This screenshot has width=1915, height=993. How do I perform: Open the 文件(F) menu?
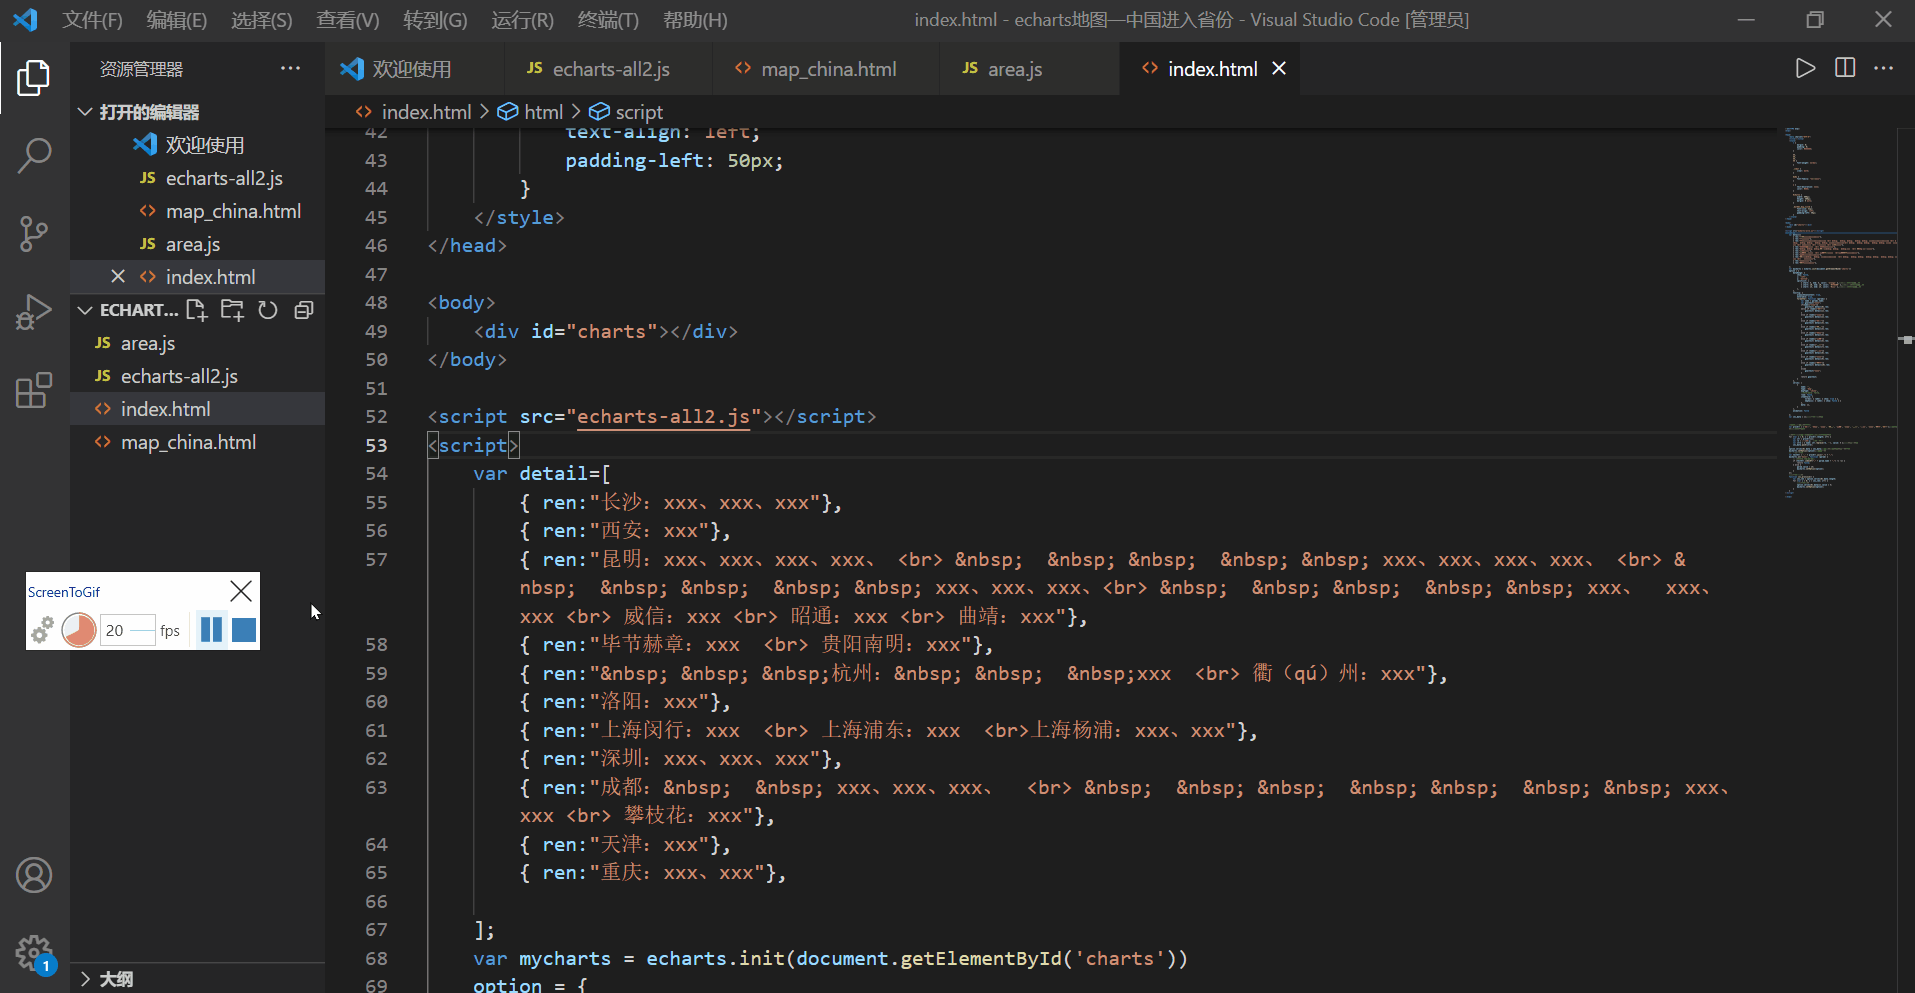click(x=93, y=20)
